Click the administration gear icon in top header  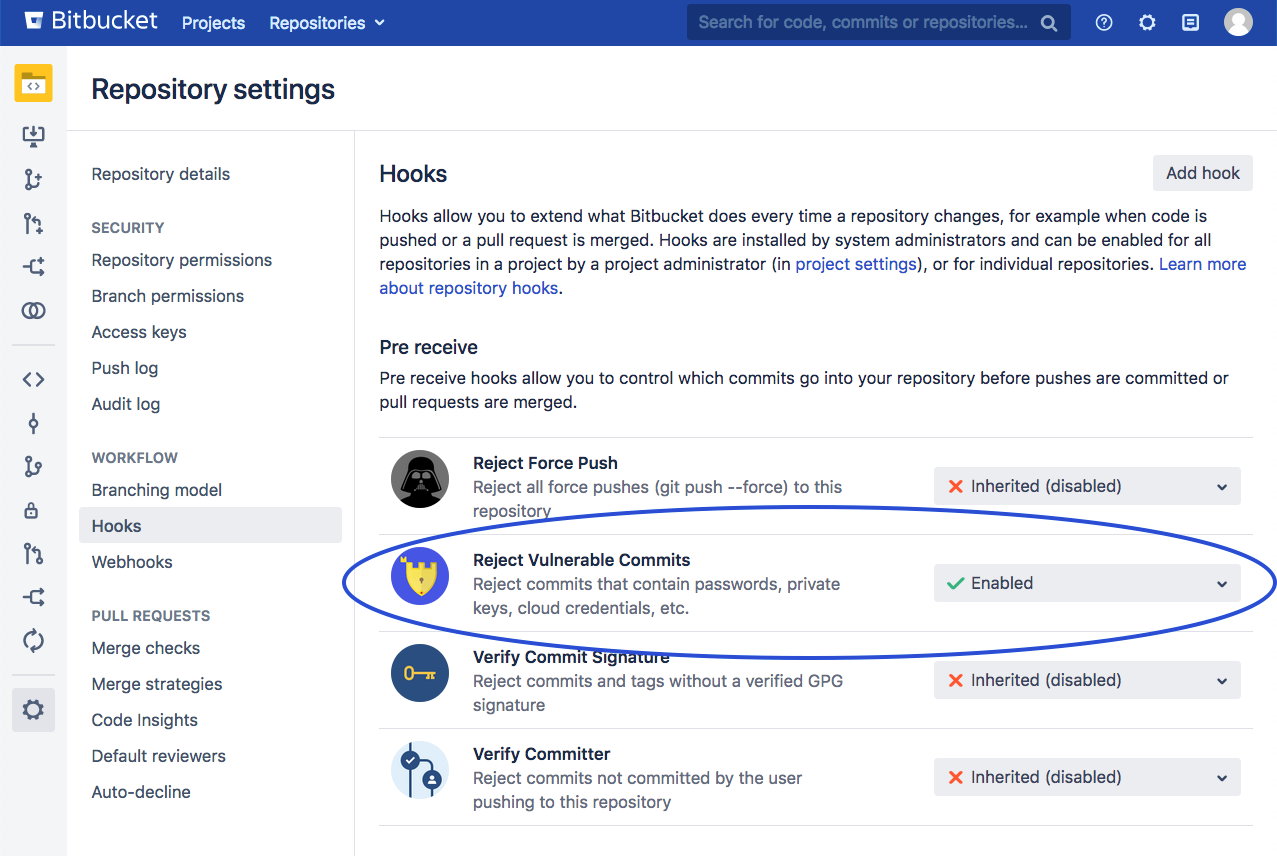pos(1147,23)
